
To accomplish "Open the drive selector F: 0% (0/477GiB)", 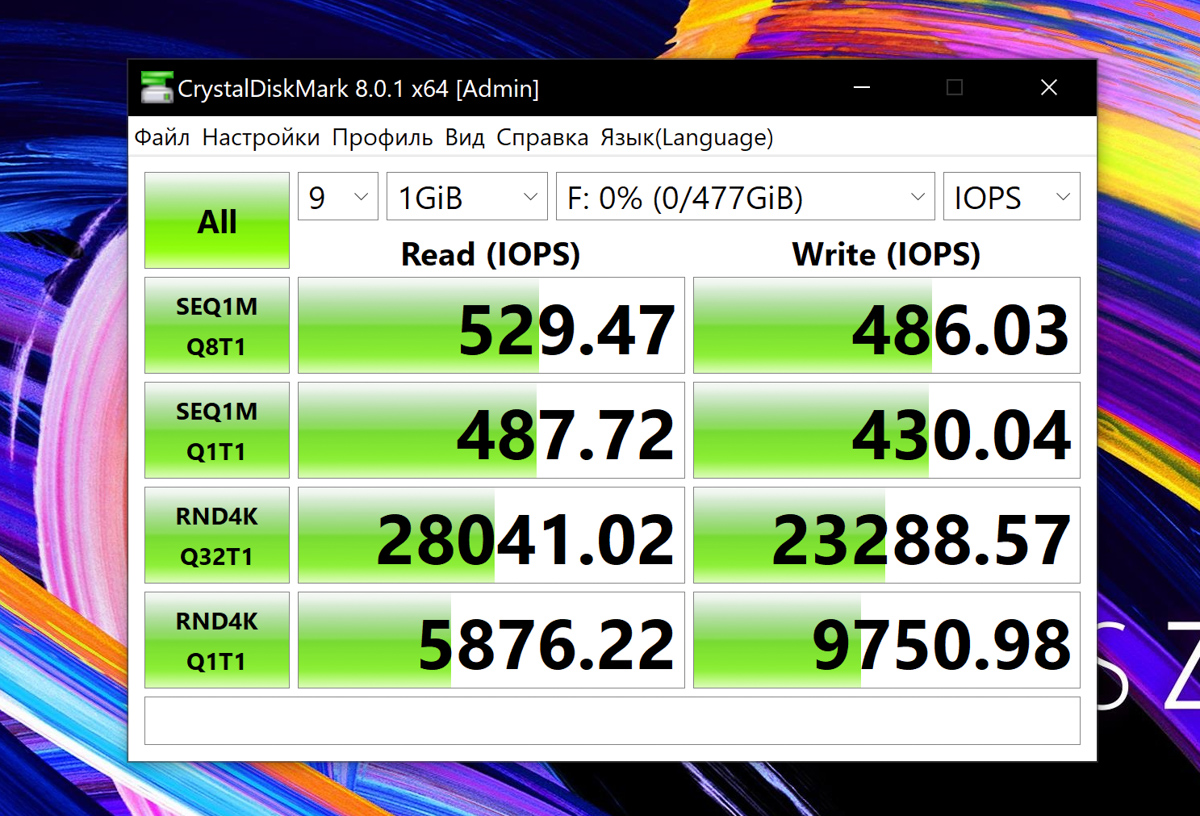I will pyautogui.click(x=745, y=197).
